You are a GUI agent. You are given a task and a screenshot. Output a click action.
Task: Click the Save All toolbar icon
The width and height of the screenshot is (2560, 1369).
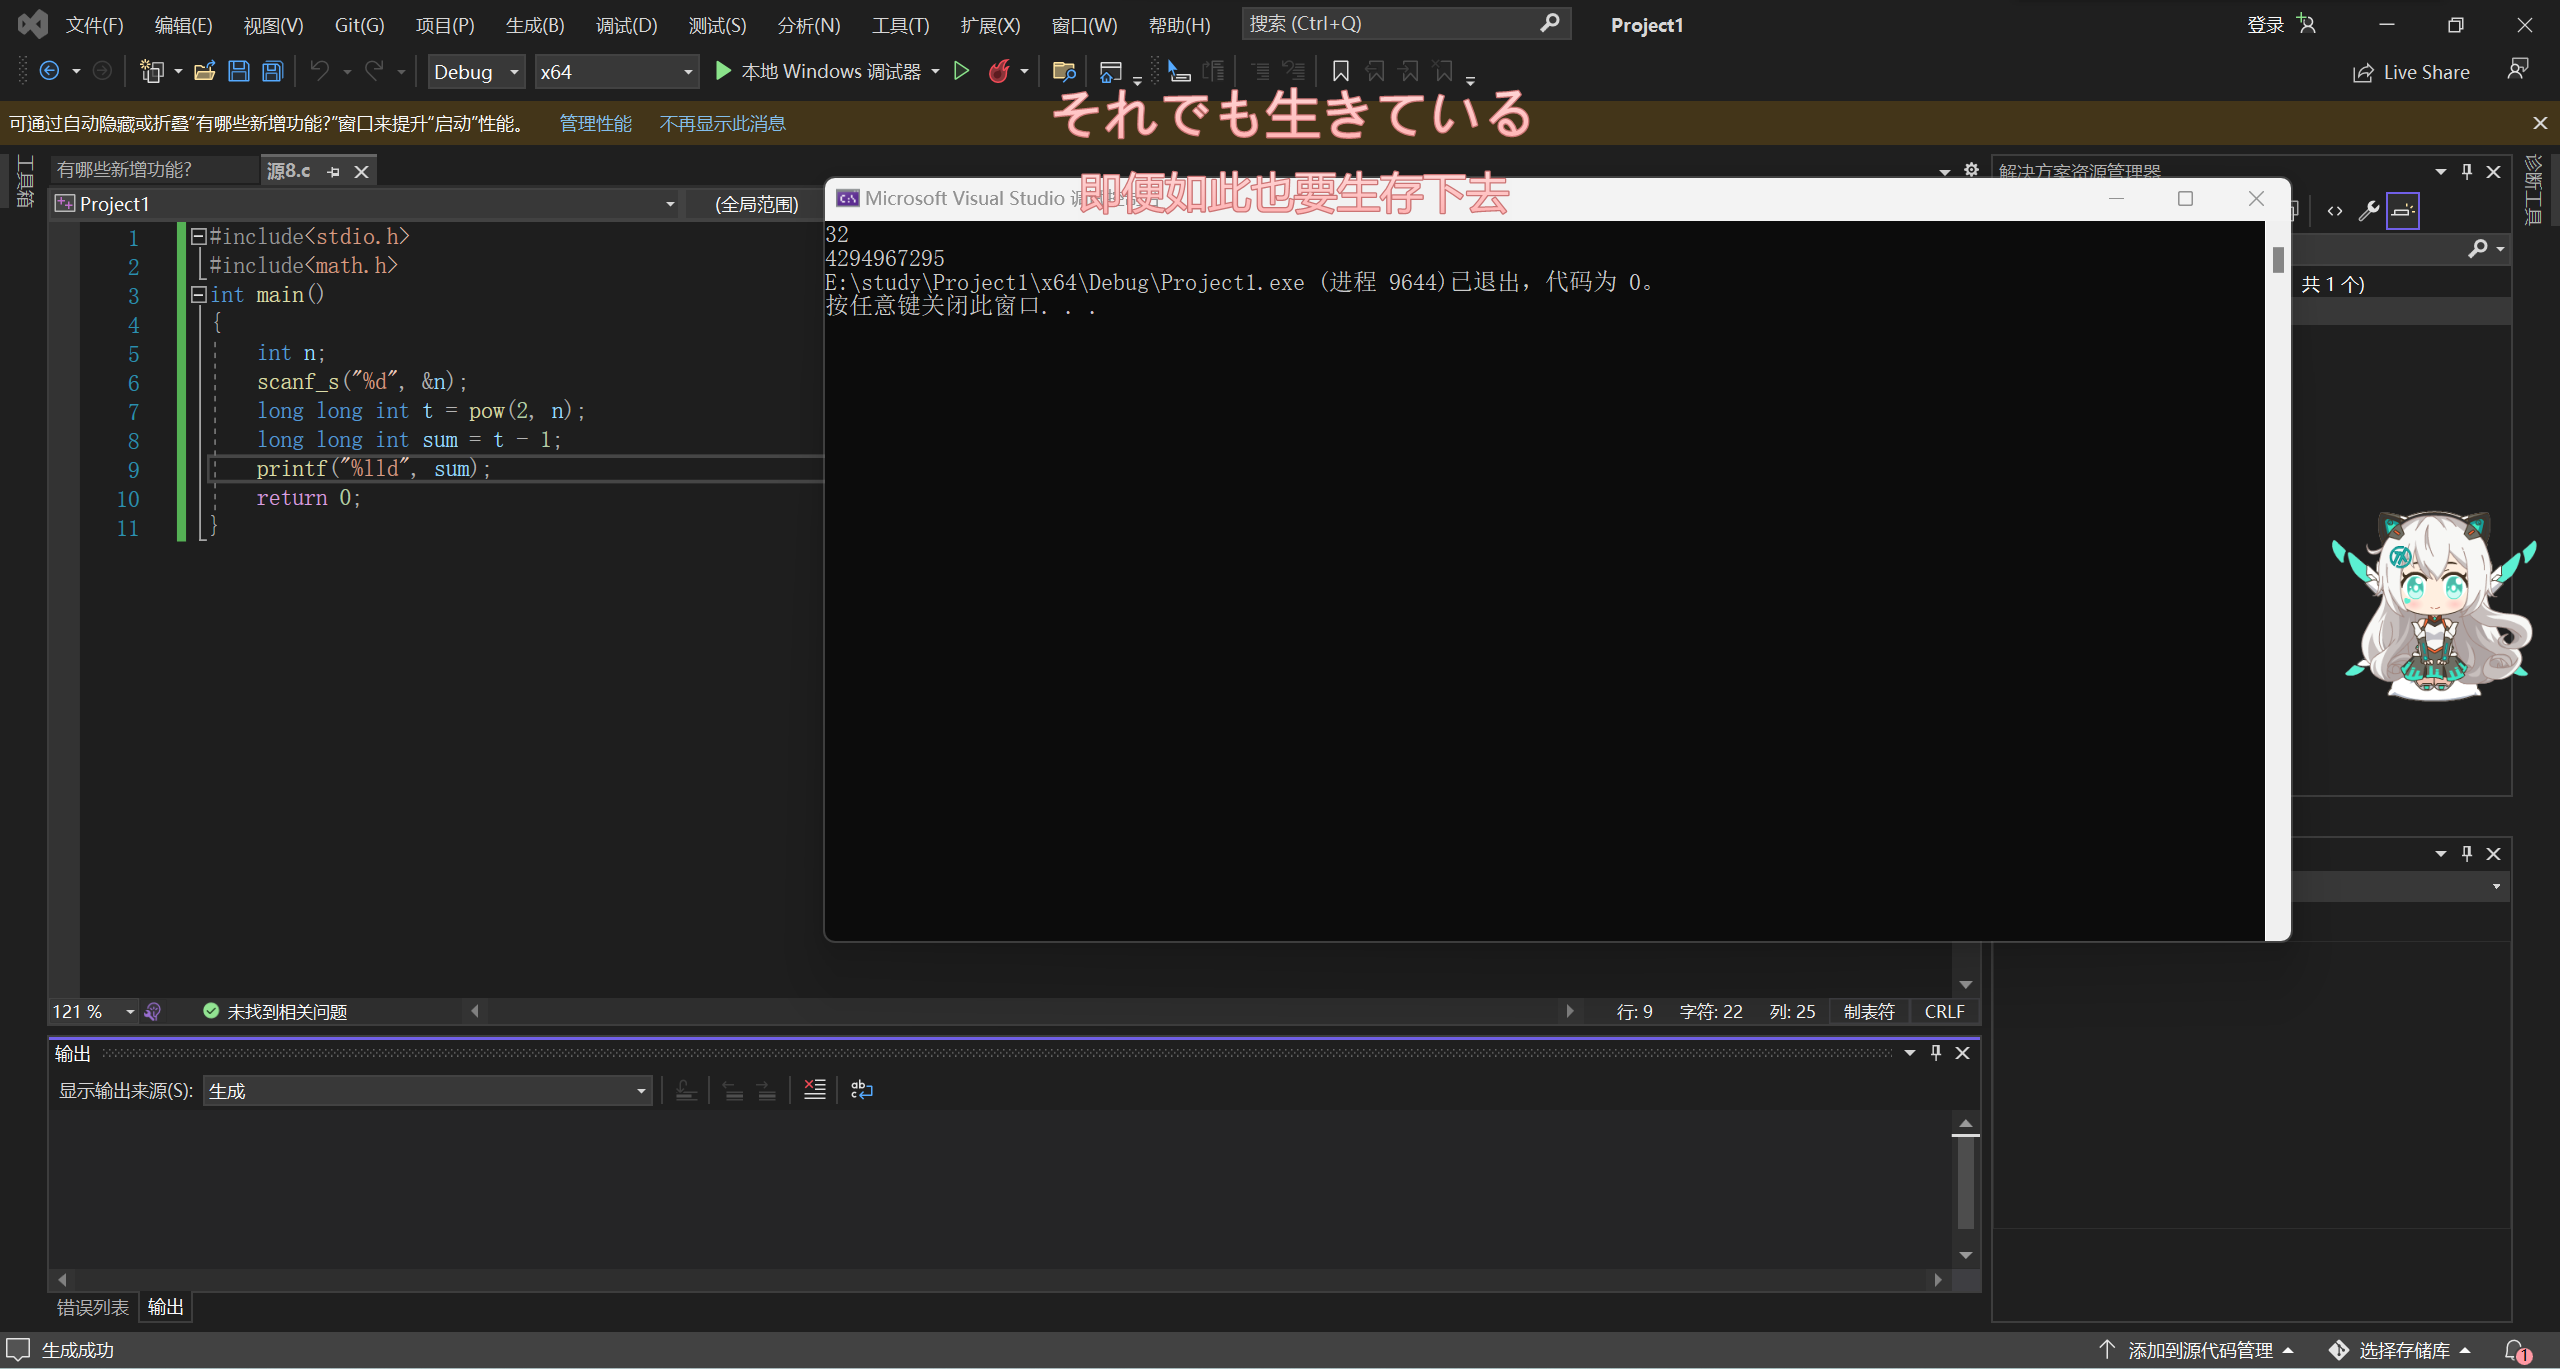(x=272, y=71)
